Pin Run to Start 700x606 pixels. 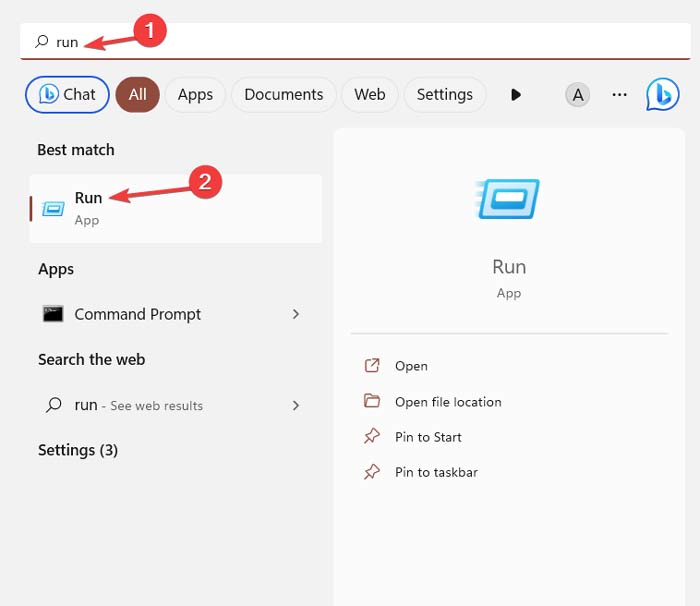(428, 437)
